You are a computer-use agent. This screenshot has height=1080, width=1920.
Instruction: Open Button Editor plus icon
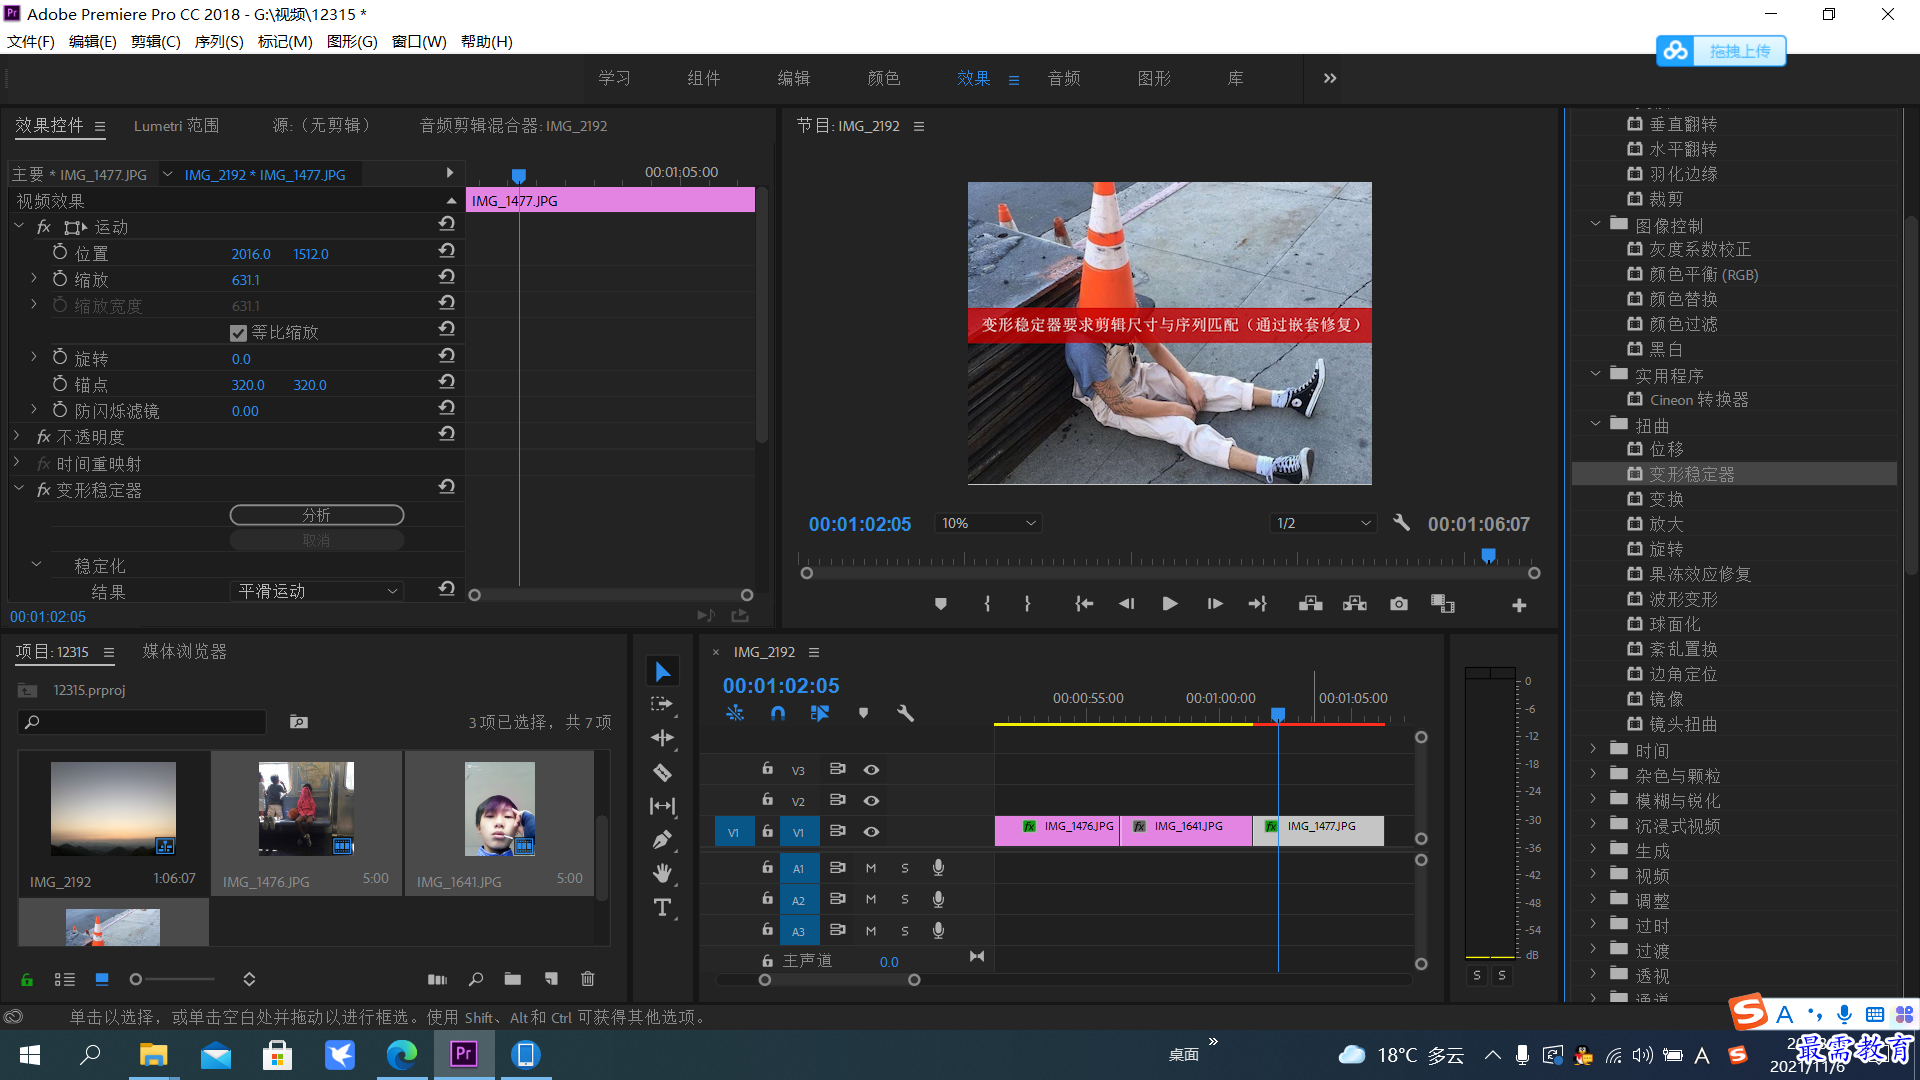[x=1518, y=605]
